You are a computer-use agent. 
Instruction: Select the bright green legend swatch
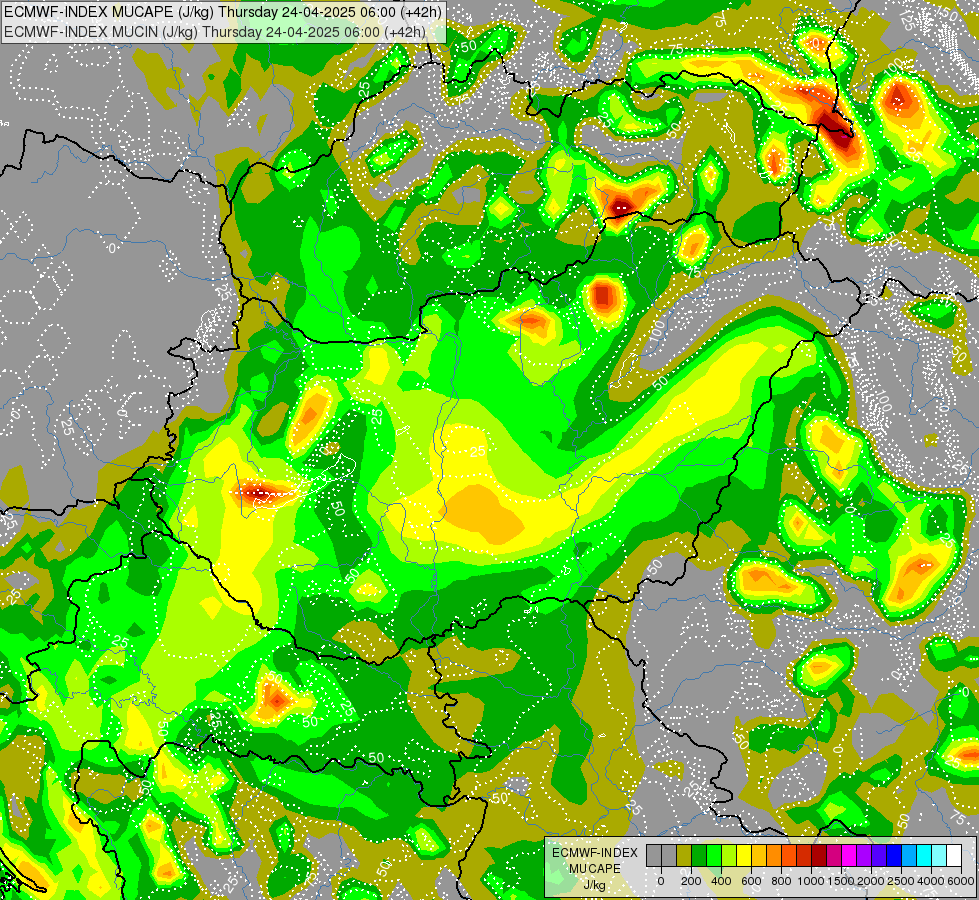point(714,855)
